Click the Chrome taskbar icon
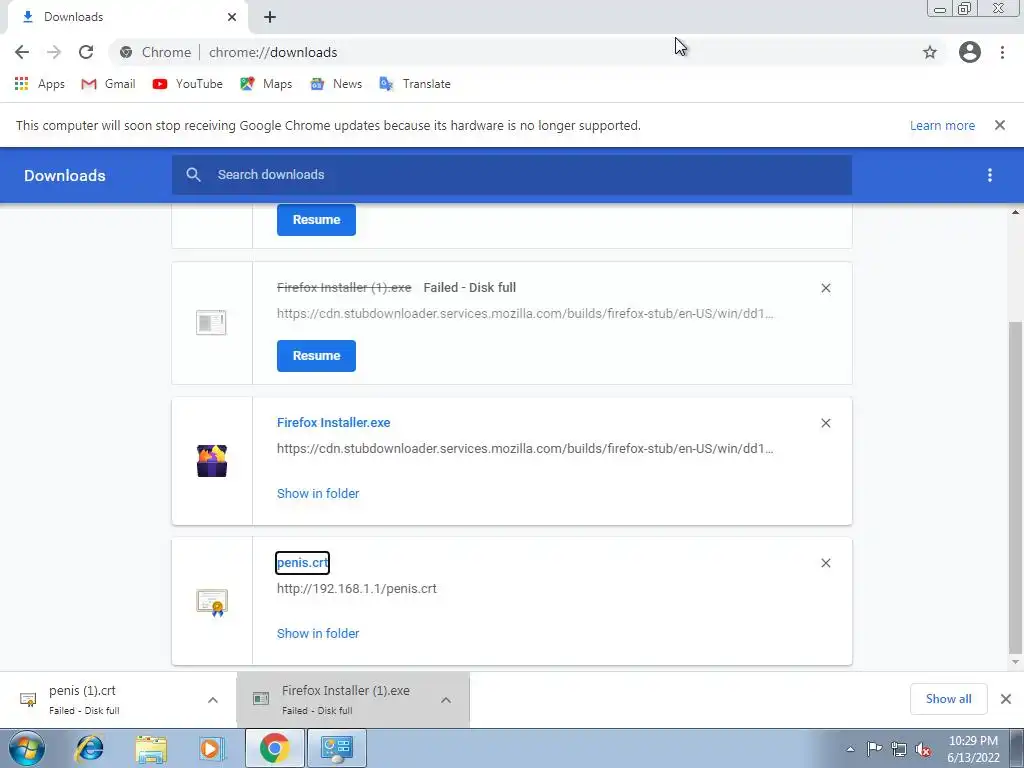The image size is (1024, 768). (x=275, y=748)
